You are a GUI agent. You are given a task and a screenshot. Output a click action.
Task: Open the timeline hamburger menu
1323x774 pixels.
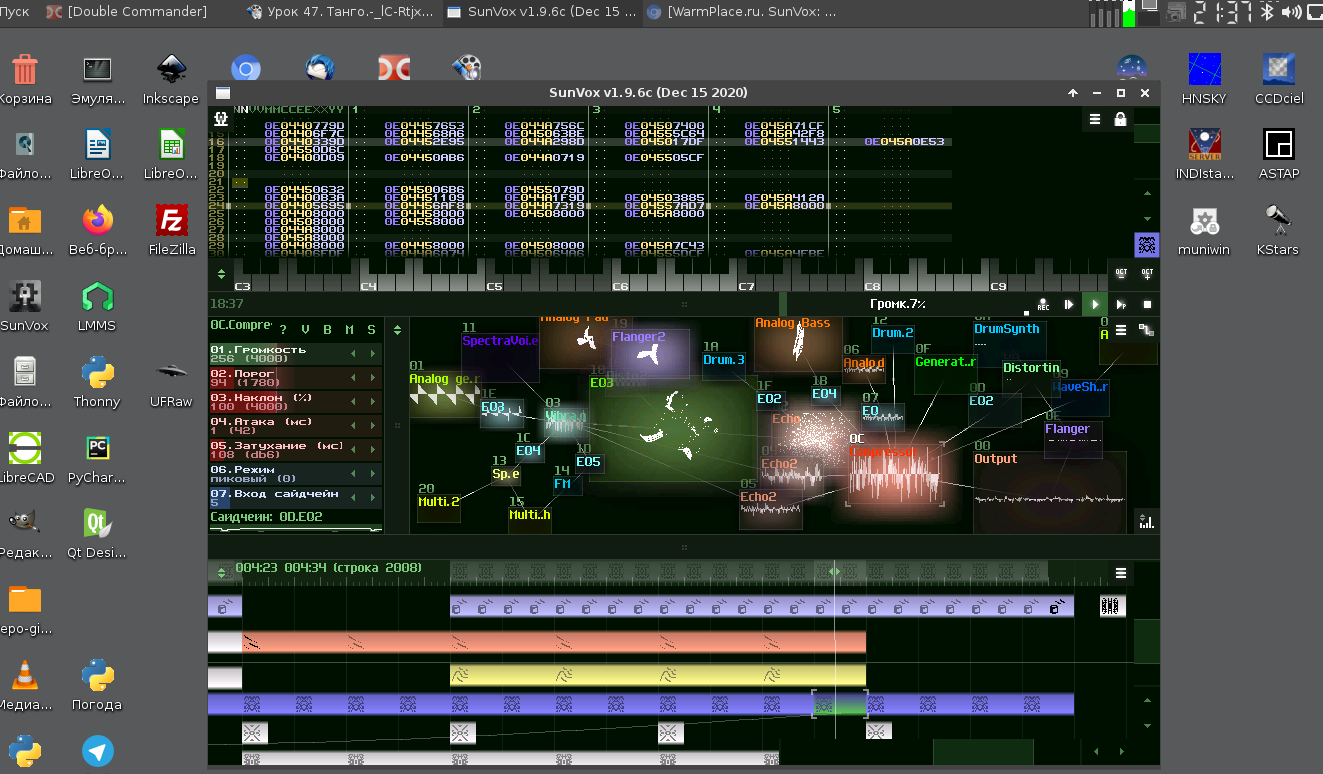click(x=1121, y=573)
